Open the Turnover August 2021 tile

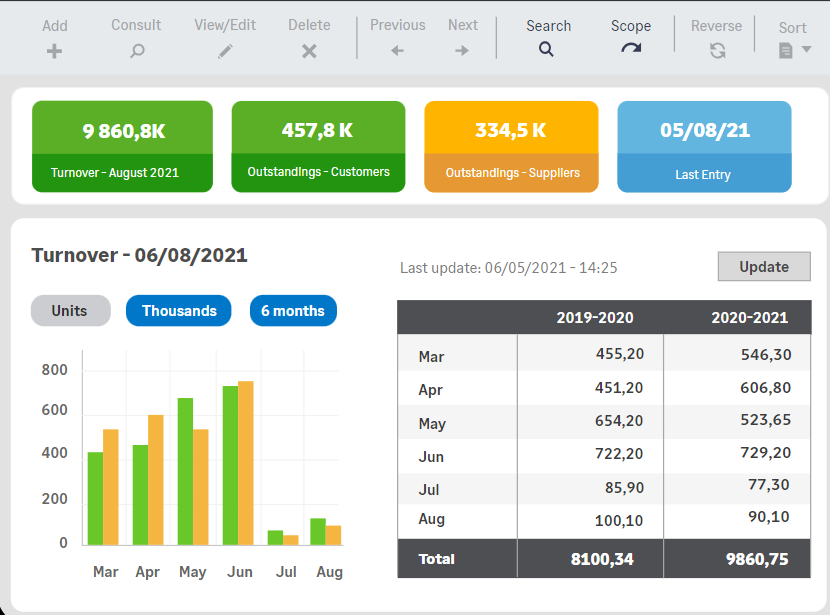tap(122, 147)
